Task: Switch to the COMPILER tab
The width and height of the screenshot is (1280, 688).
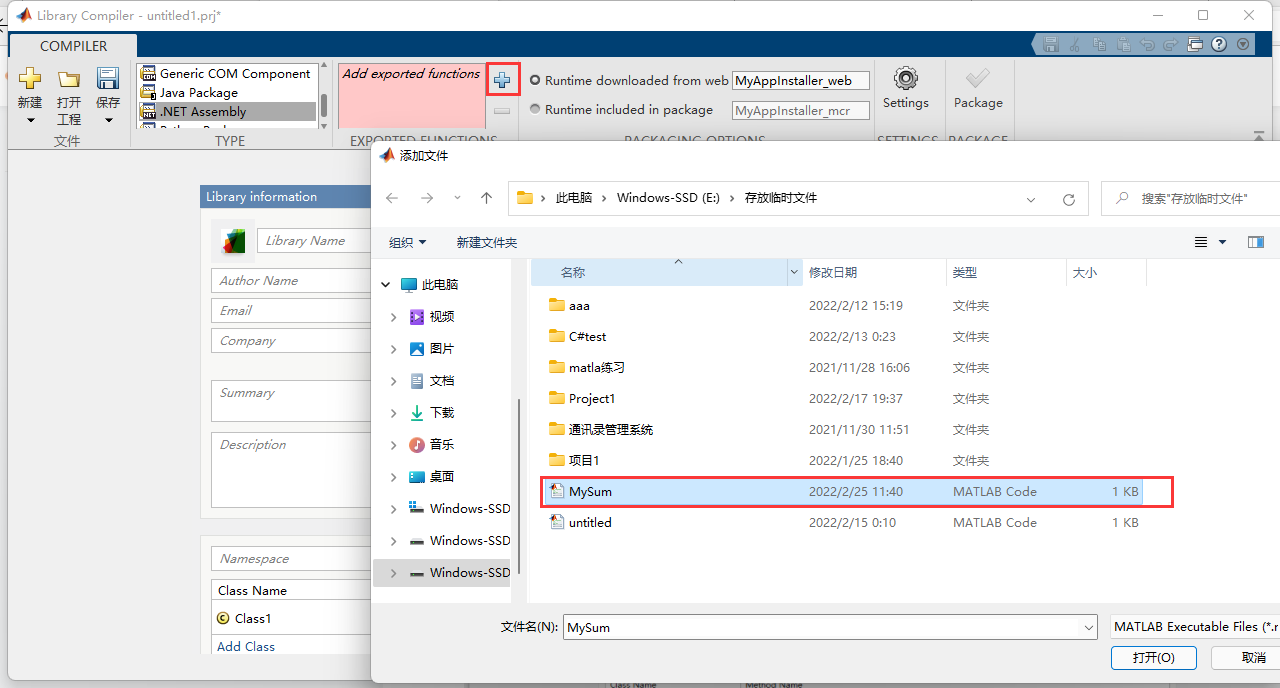Action: (x=73, y=46)
